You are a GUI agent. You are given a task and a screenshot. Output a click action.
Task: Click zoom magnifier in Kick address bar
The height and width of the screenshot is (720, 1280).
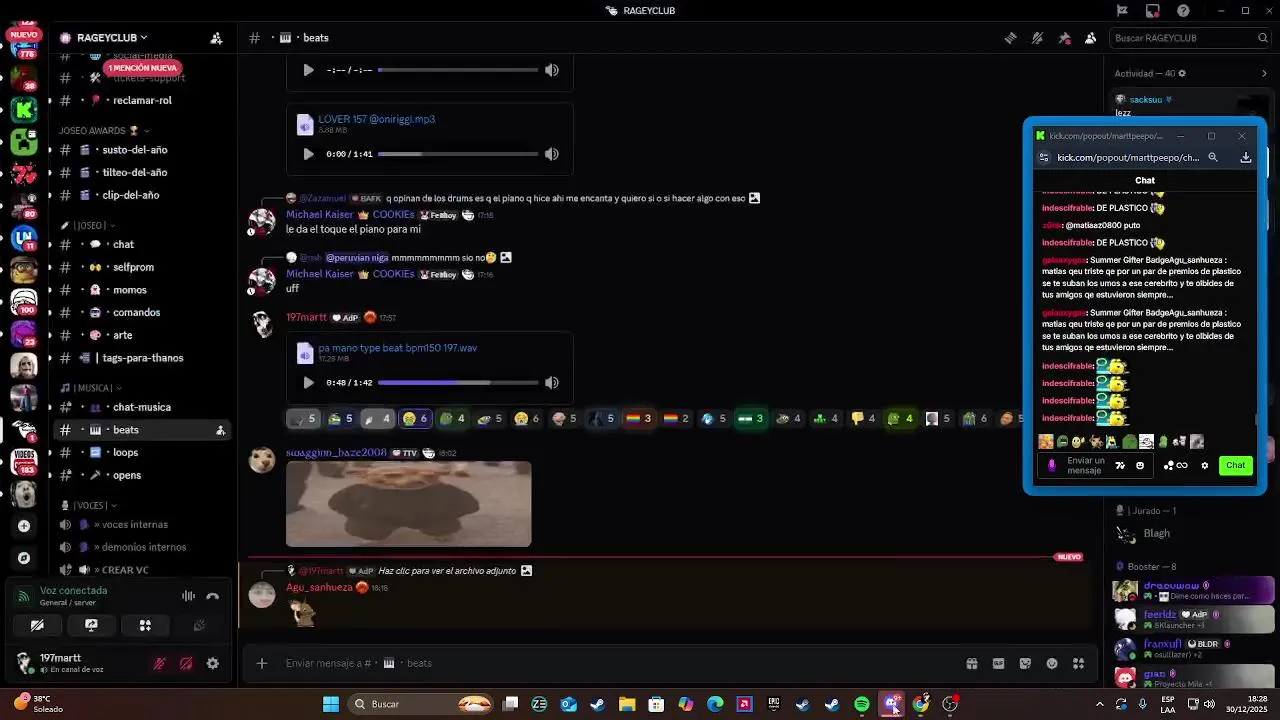(1213, 157)
